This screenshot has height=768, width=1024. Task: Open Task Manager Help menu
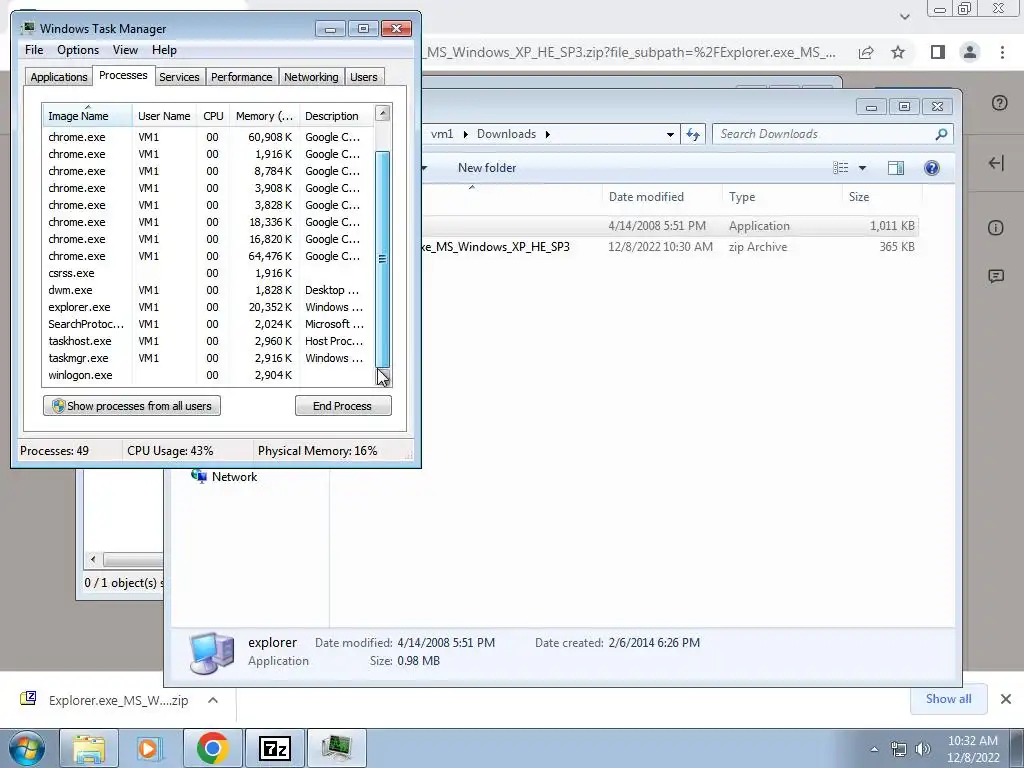coord(164,50)
